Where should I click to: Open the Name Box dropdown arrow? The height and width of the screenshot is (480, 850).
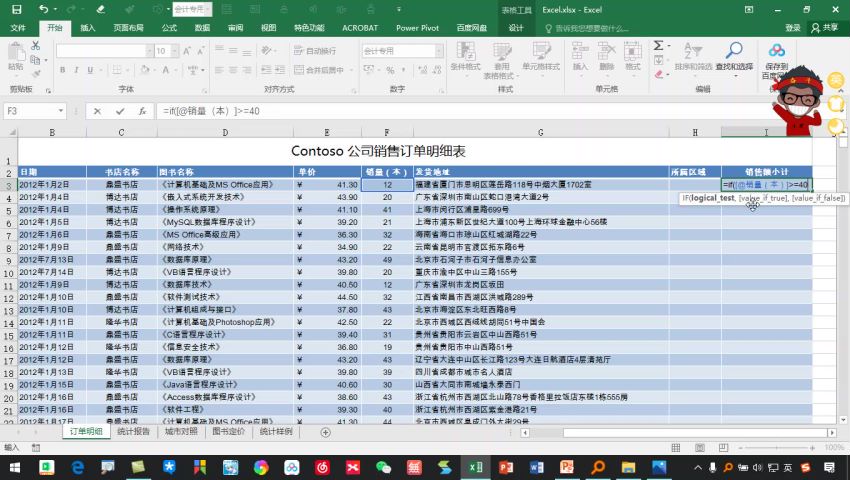point(61,111)
